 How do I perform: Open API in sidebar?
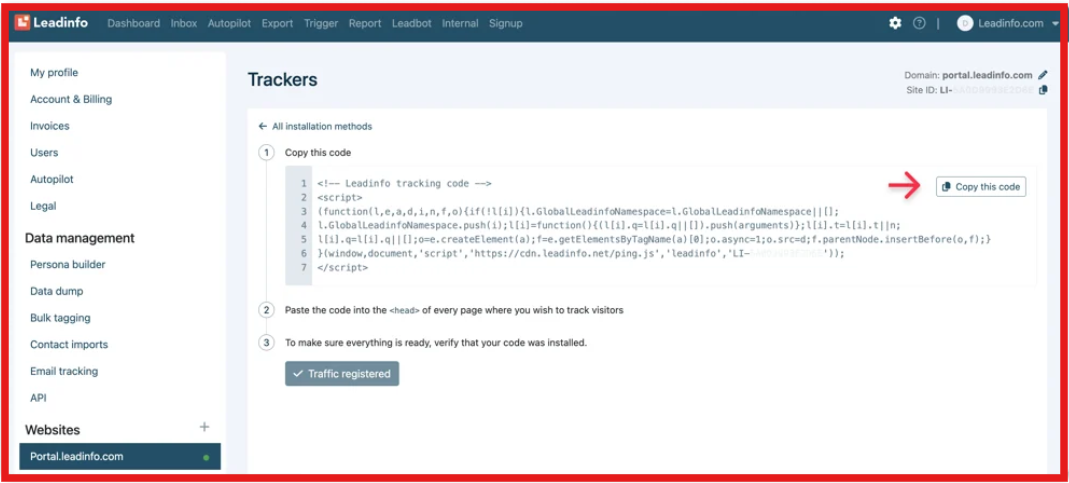click(x=38, y=398)
